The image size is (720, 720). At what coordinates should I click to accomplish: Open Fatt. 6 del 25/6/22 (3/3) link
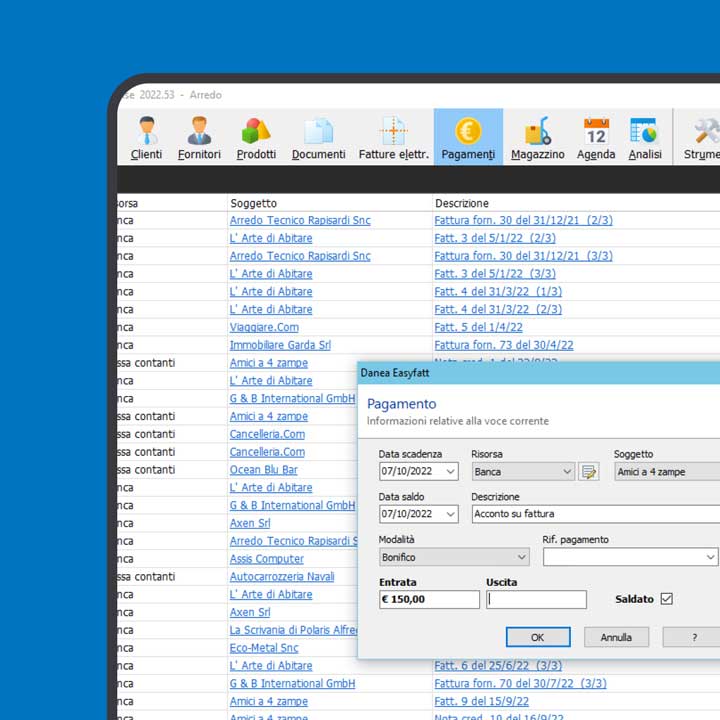498,665
